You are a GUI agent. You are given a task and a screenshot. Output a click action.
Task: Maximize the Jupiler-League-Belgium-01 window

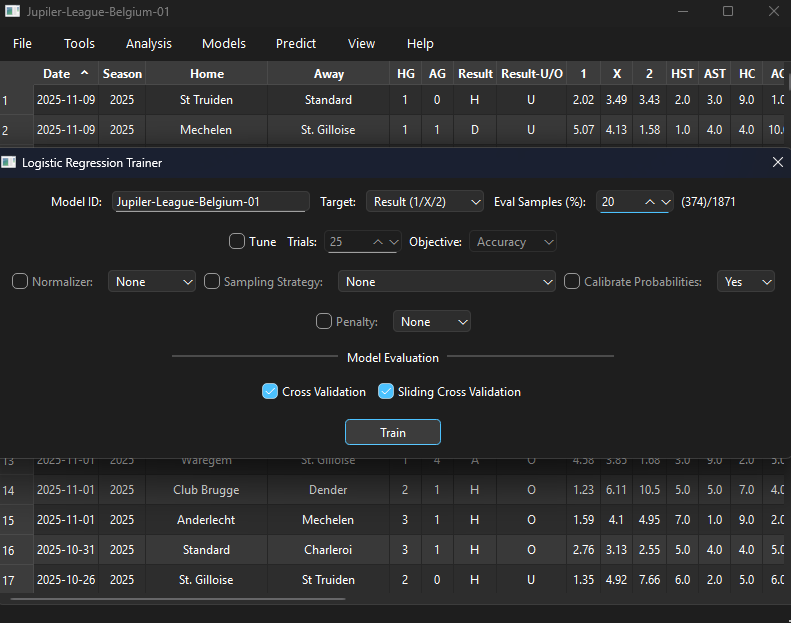coord(727,11)
